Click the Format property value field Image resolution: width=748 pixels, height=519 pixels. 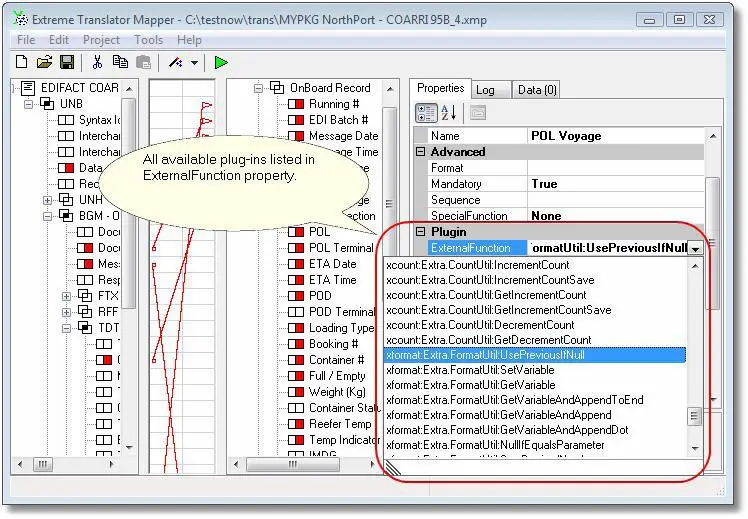click(615, 168)
